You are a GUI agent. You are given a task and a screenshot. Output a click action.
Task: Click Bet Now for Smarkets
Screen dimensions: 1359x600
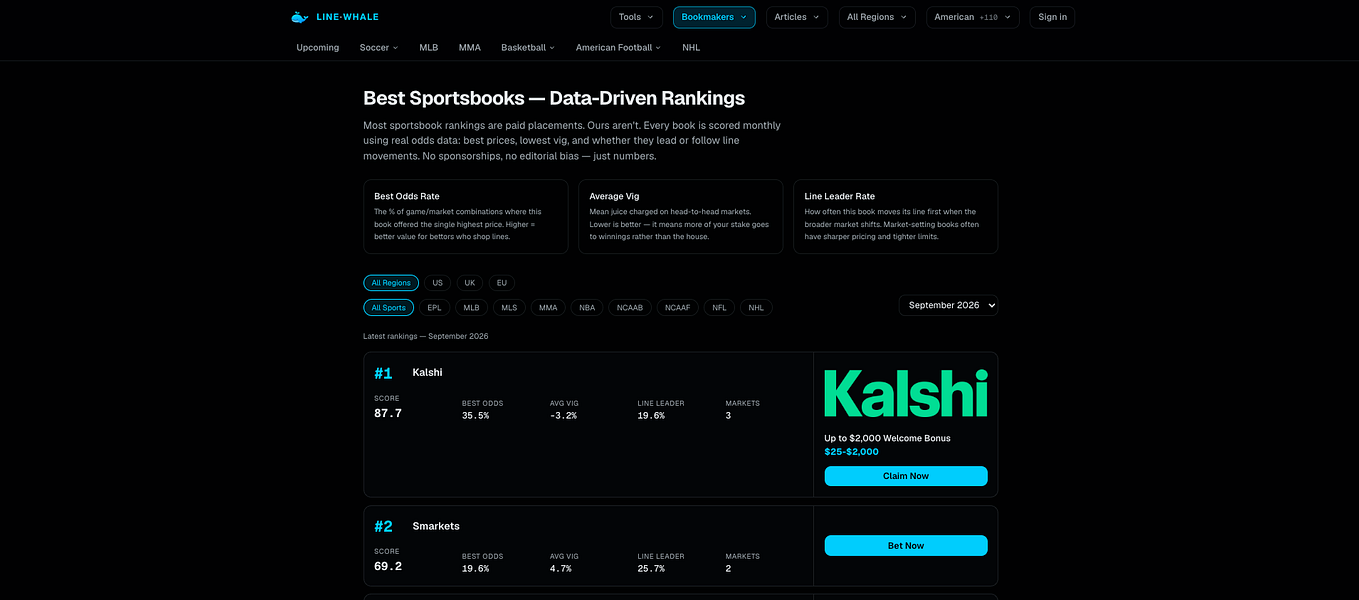(906, 545)
